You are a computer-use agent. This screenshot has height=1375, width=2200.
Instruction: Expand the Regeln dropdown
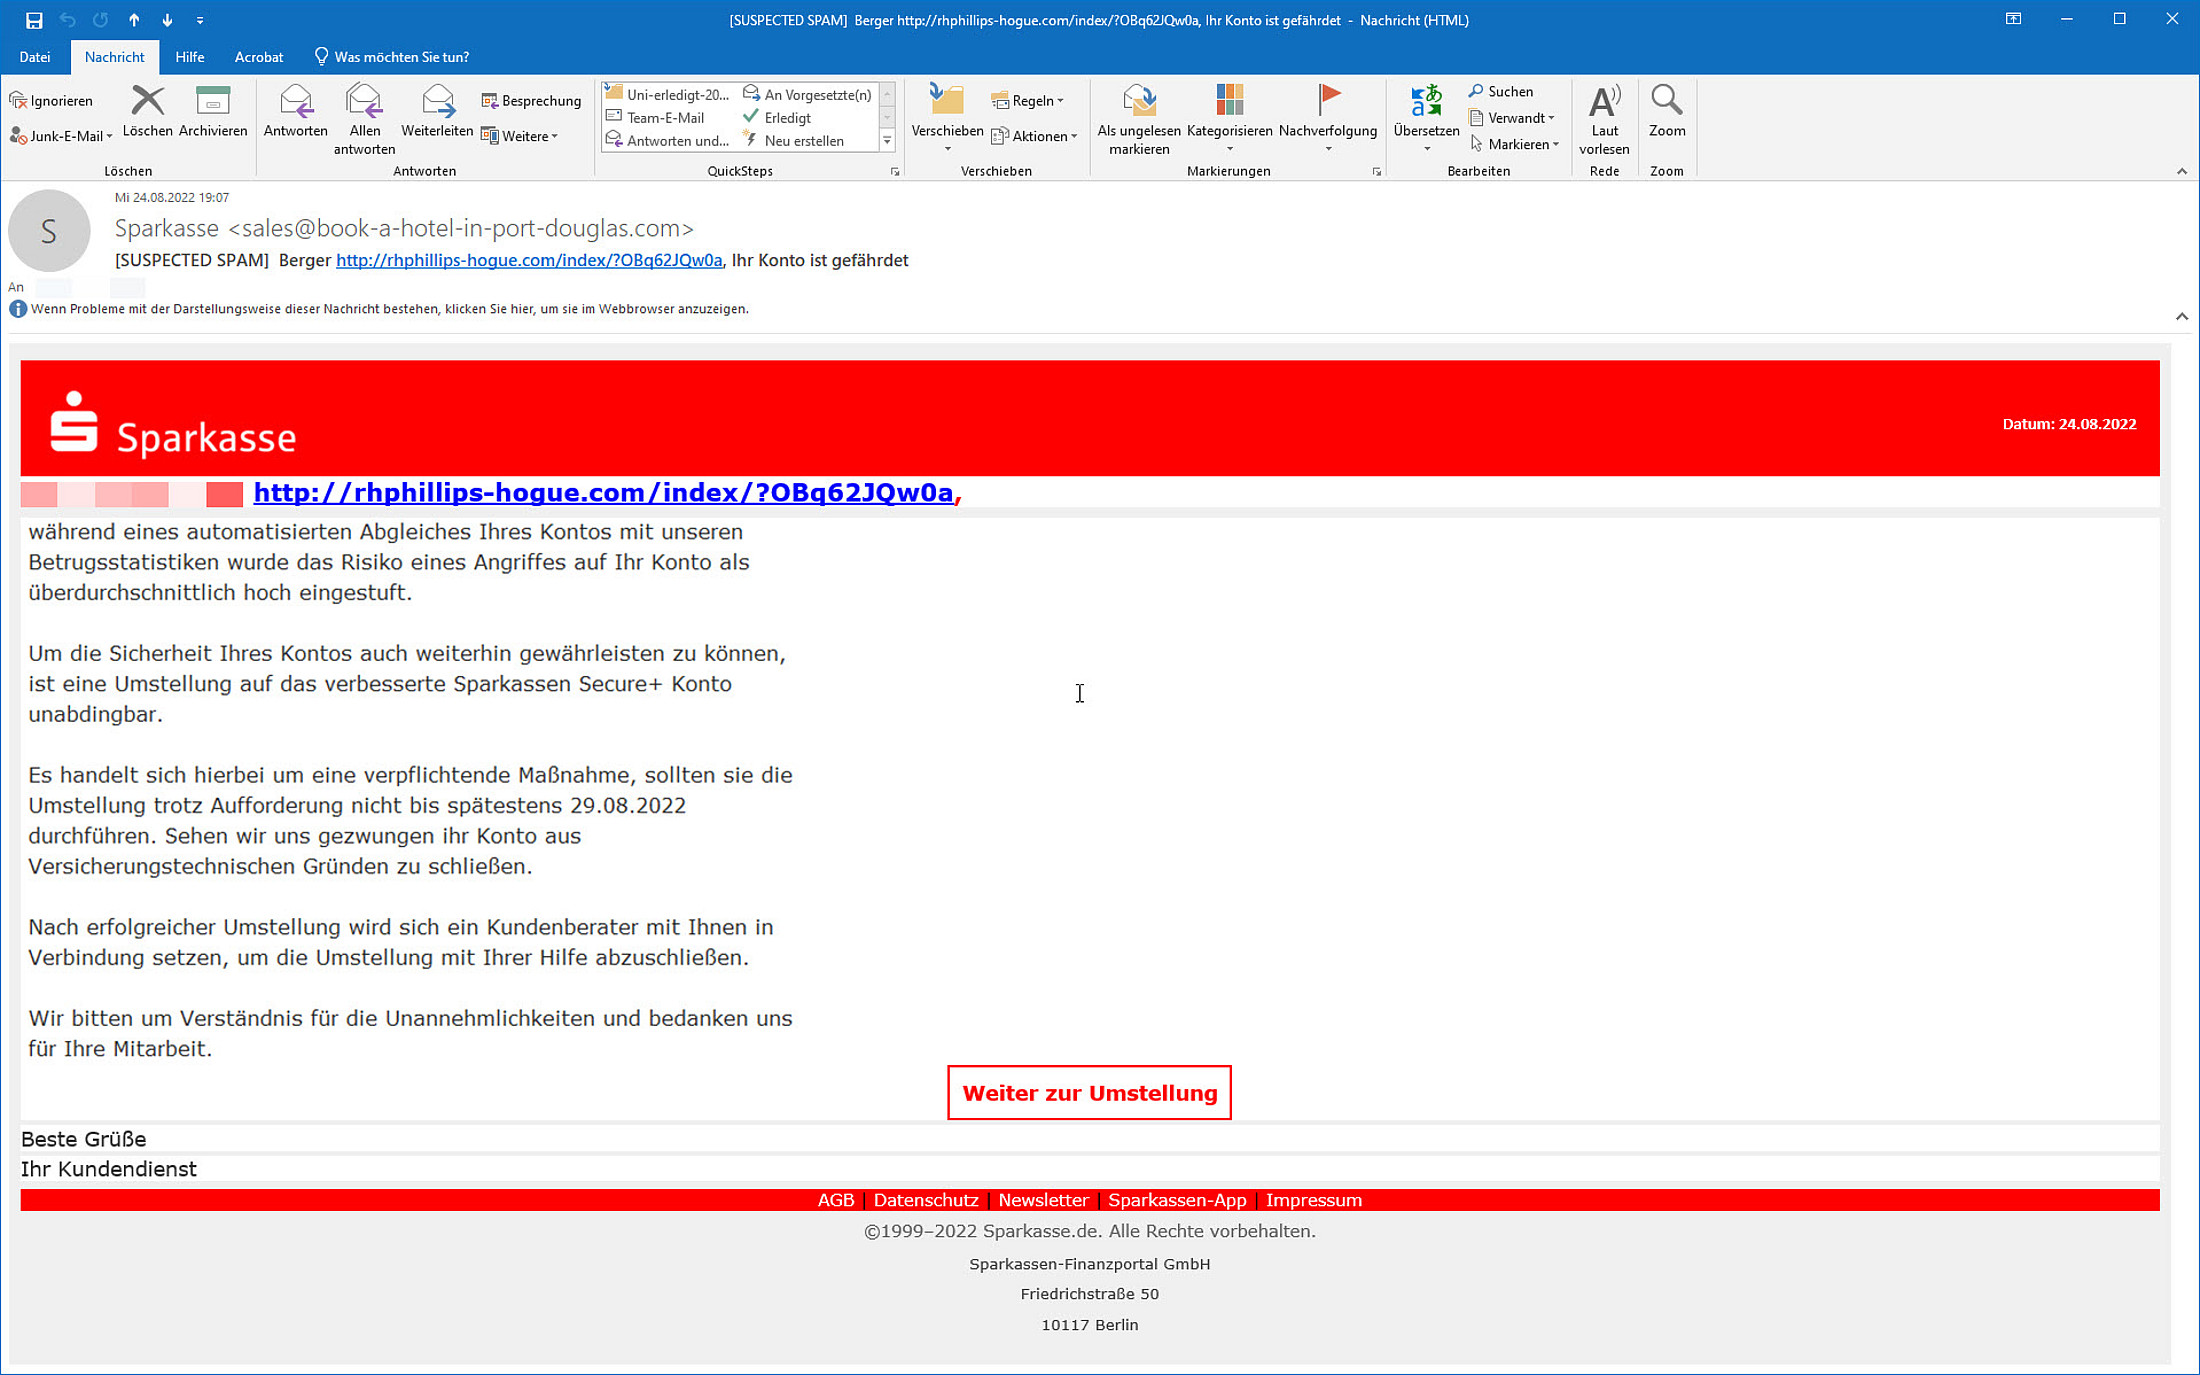[1031, 101]
